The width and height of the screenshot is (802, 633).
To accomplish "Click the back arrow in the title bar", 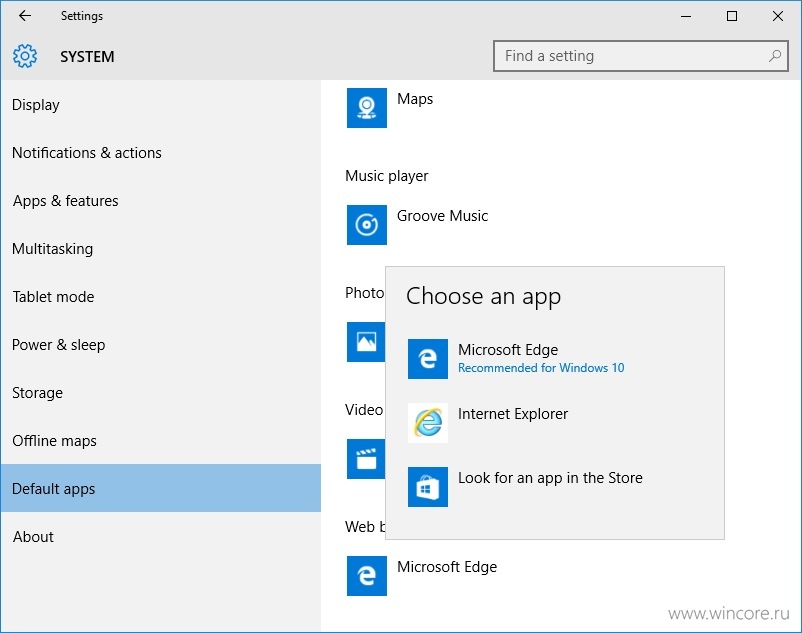I will 25,16.
